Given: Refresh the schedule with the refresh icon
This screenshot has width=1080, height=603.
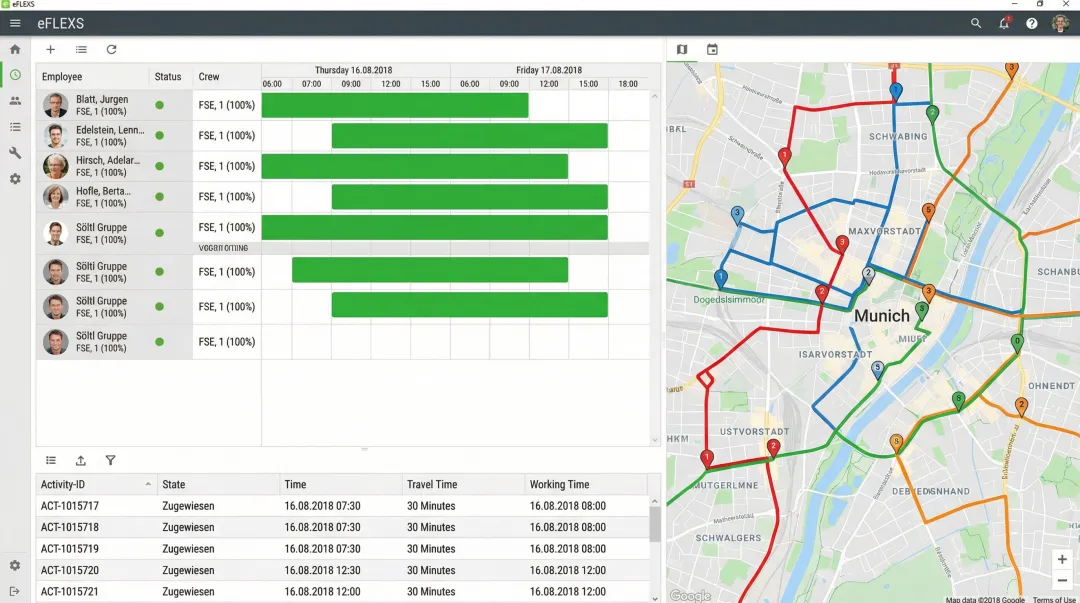Looking at the screenshot, I should coord(111,49).
